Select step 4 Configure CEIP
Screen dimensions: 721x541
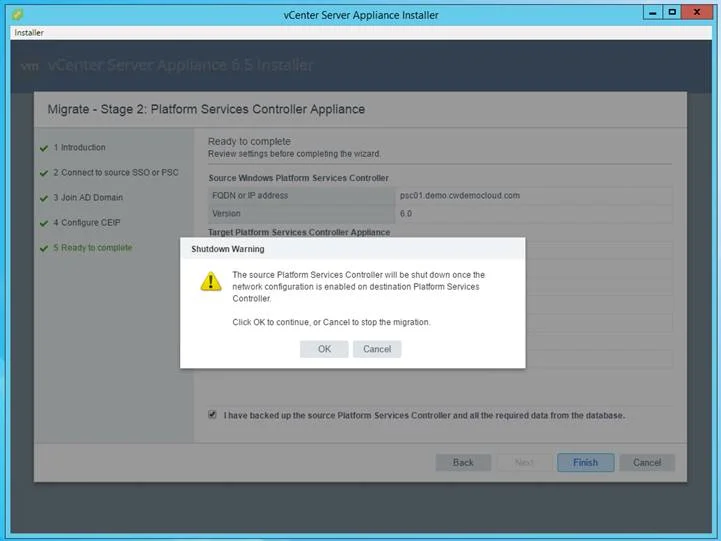86,222
